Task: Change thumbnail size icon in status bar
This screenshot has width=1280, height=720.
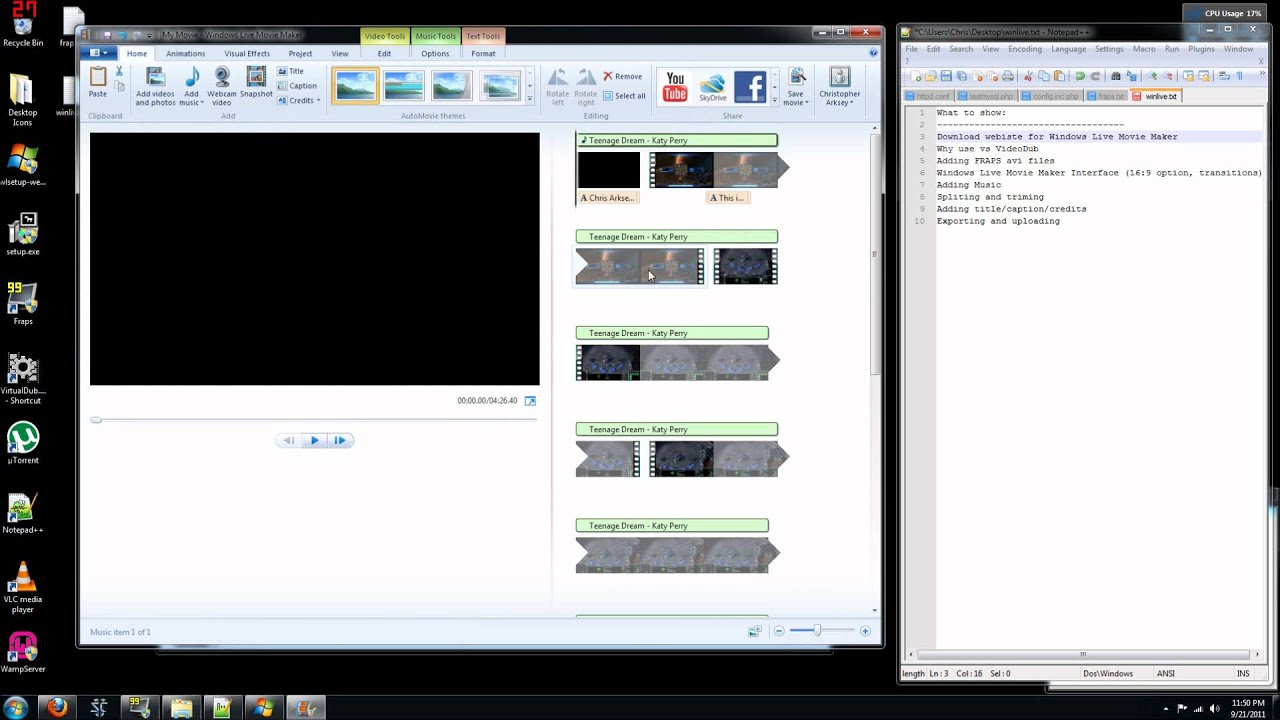Action: click(x=754, y=631)
